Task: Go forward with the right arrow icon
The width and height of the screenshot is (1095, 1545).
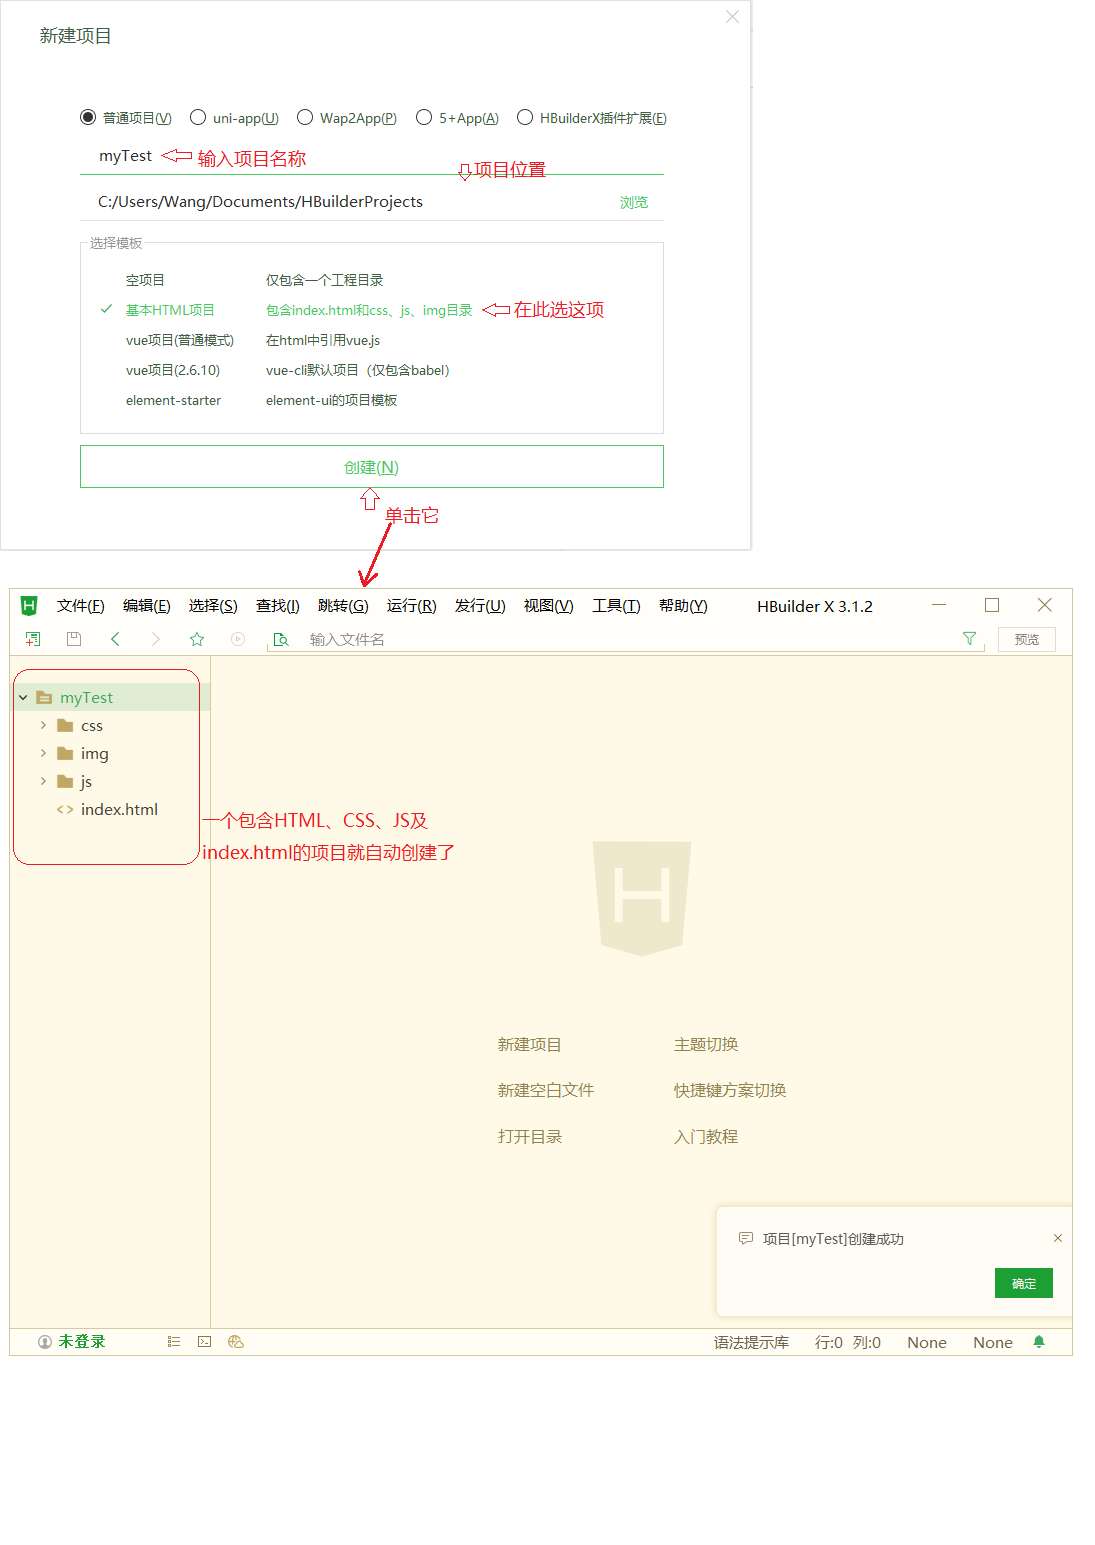Action: coord(156,639)
